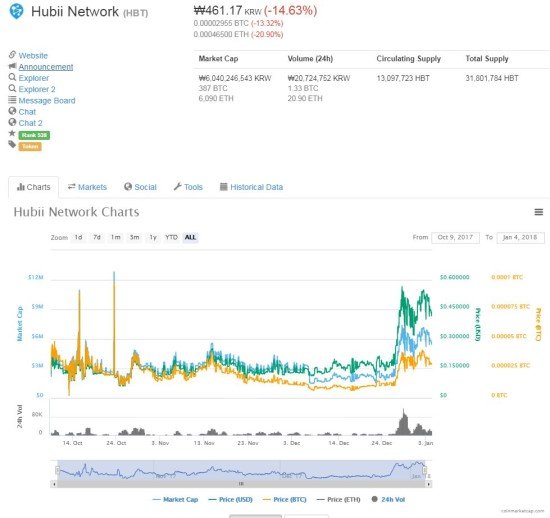Click the navigator left range handle
Viewport: 550px width, 518px height.
point(58,470)
